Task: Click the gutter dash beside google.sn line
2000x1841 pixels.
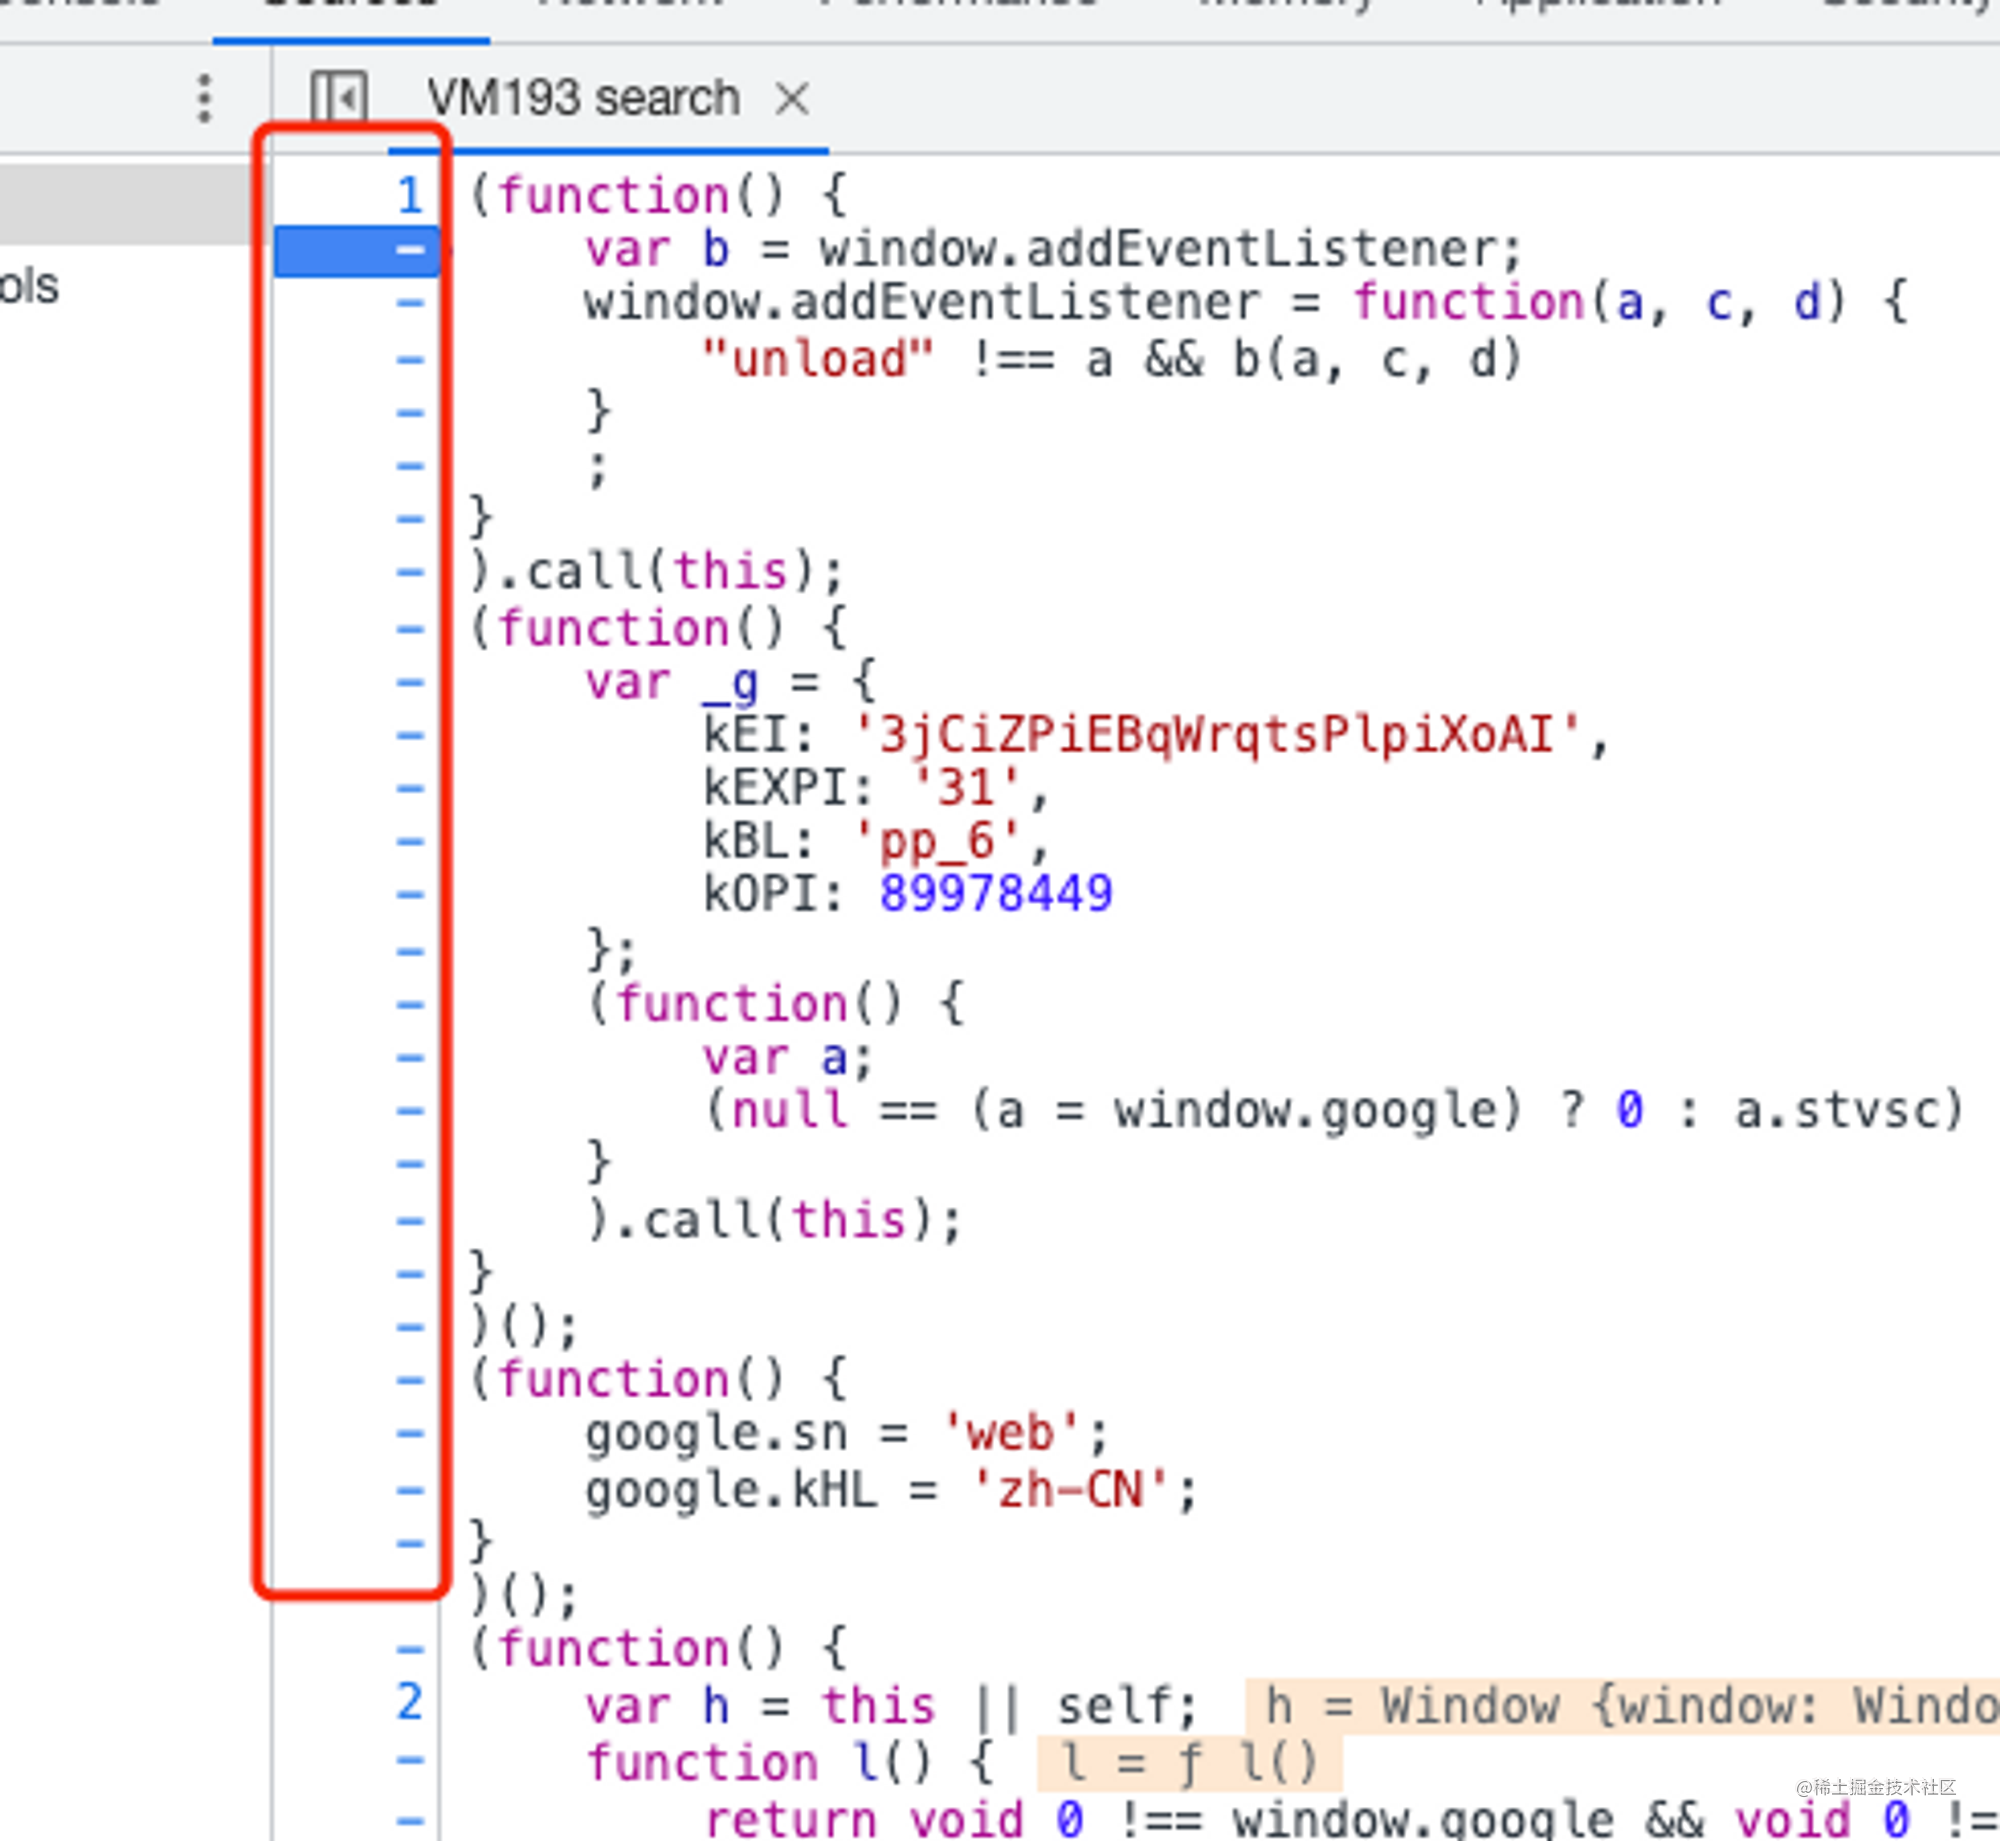Action: click(410, 1432)
